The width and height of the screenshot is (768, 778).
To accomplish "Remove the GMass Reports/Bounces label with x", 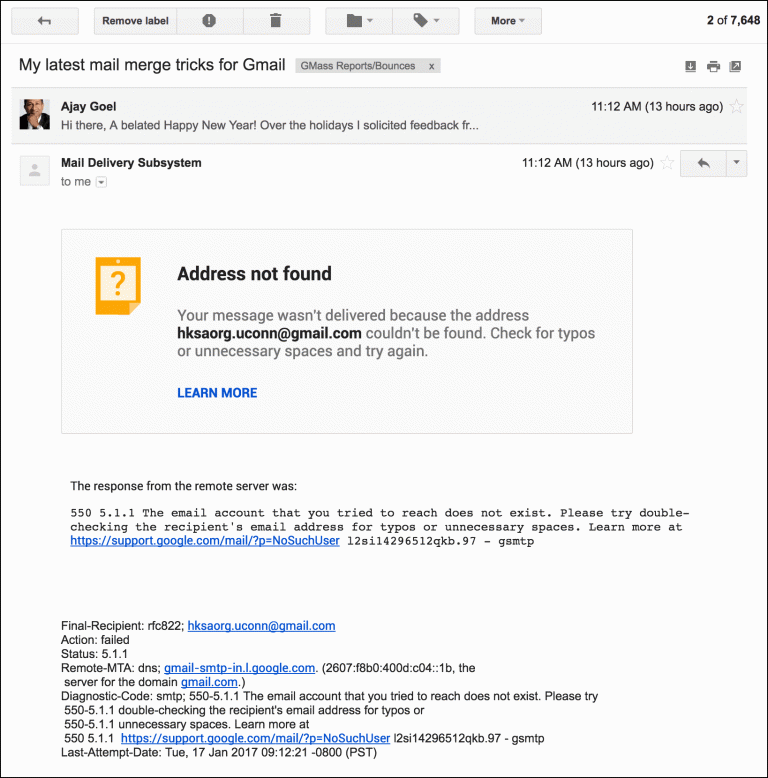I will (432, 66).
